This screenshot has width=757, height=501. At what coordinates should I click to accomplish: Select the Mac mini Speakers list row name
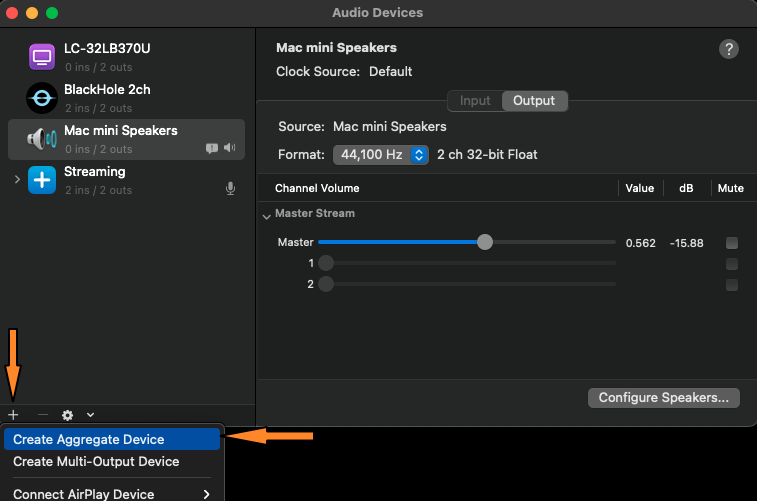click(121, 131)
